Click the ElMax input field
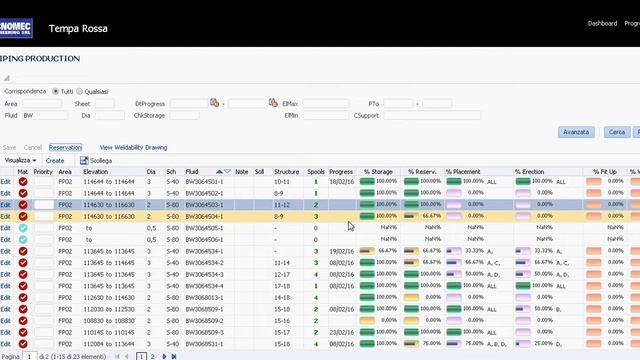 [x=326, y=104]
